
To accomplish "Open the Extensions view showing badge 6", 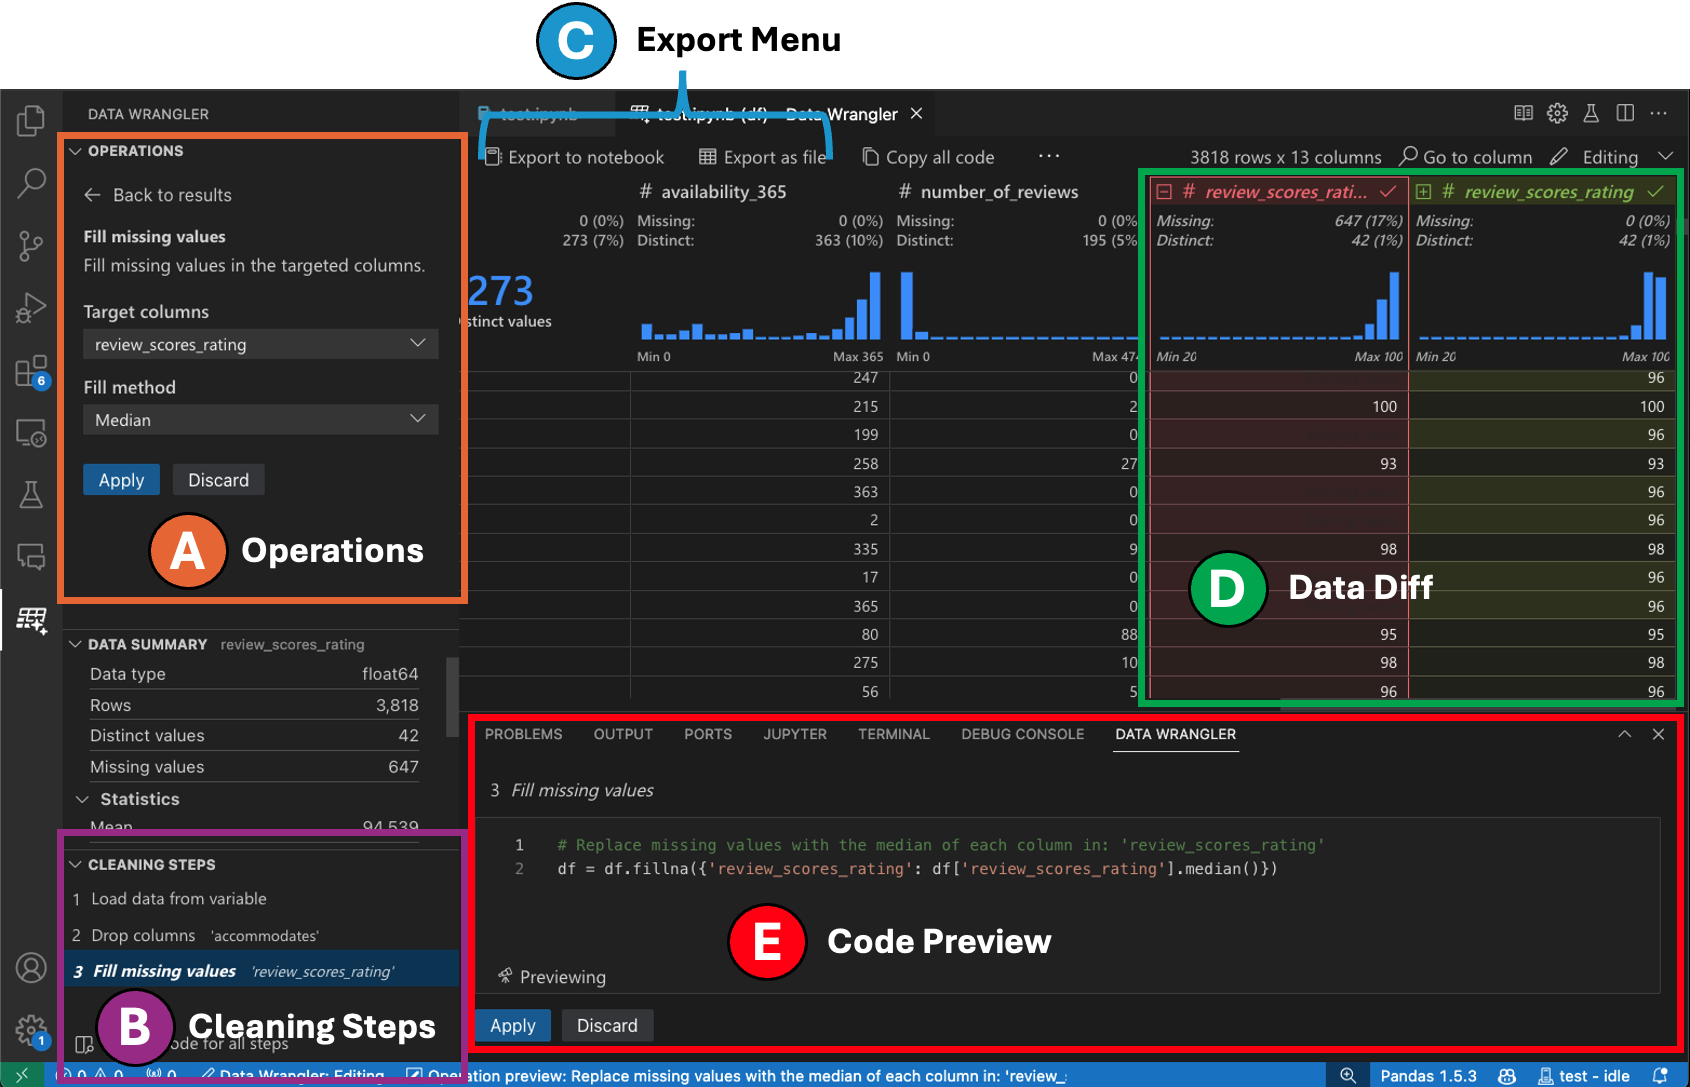I will point(31,370).
